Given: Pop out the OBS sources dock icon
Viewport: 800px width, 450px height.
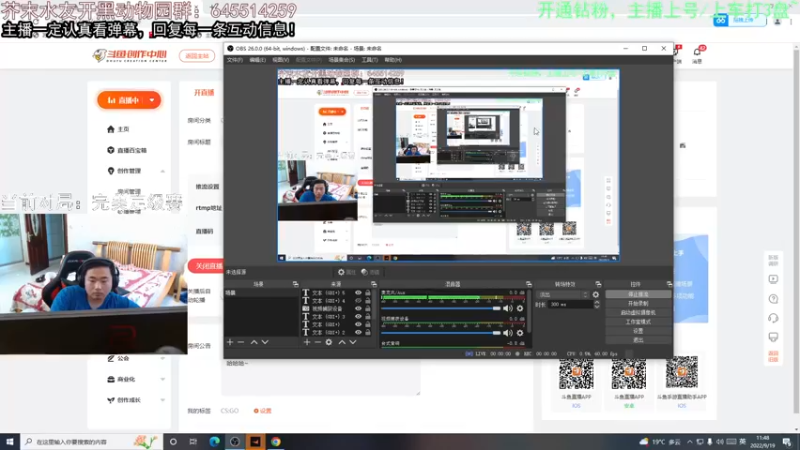Looking at the screenshot, I should (374, 284).
